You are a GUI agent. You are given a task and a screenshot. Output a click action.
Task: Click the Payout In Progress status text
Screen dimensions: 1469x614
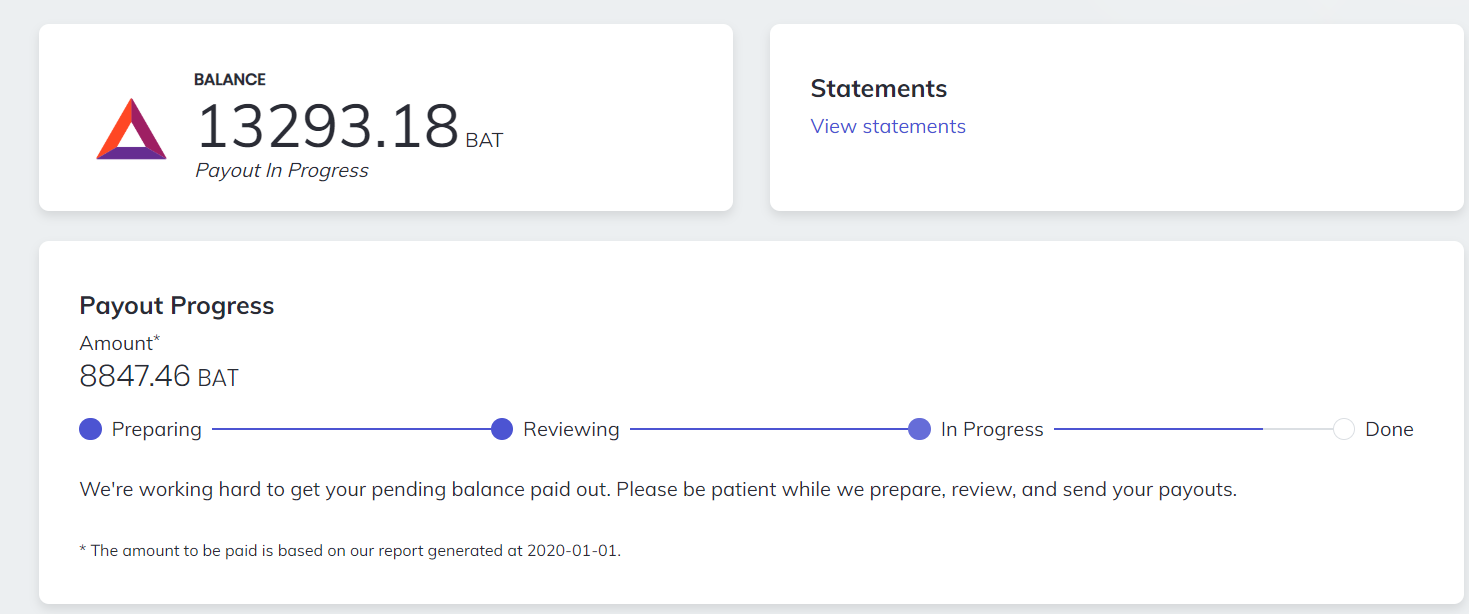tap(282, 171)
